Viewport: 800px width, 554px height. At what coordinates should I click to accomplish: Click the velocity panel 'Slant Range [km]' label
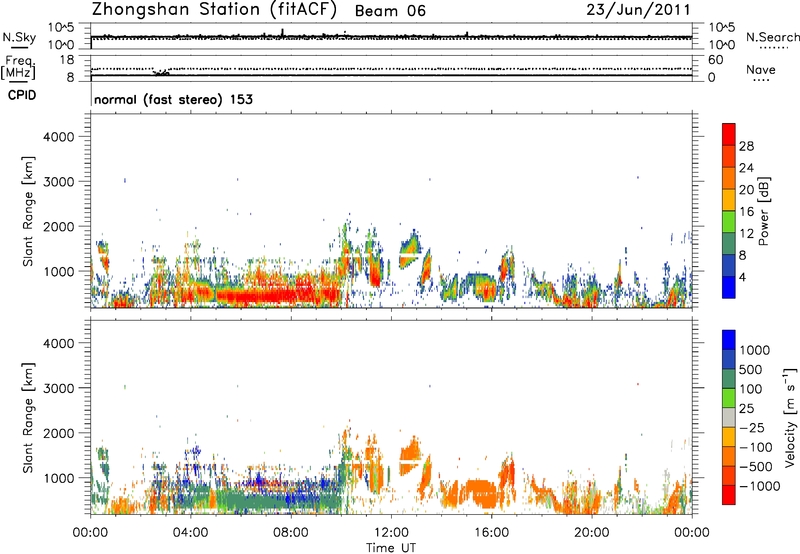pos(28,417)
